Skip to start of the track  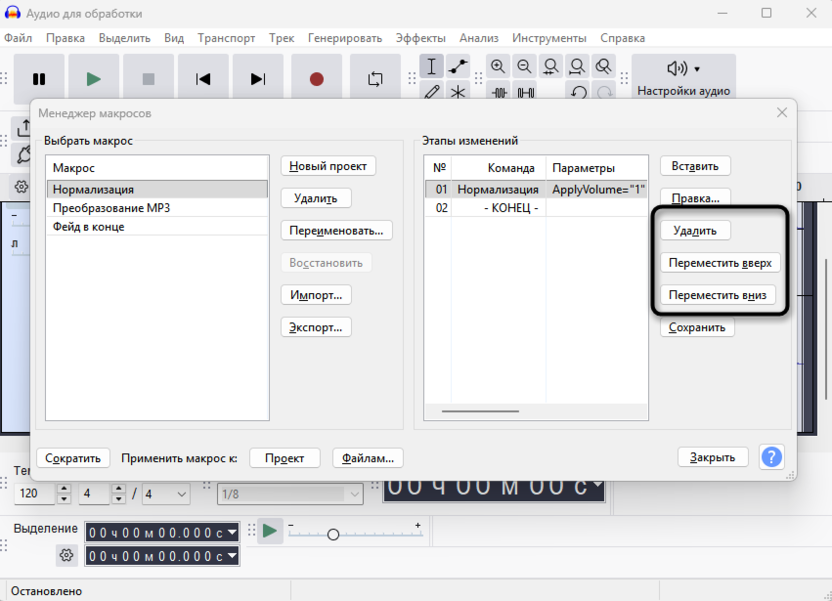point(203,79)
